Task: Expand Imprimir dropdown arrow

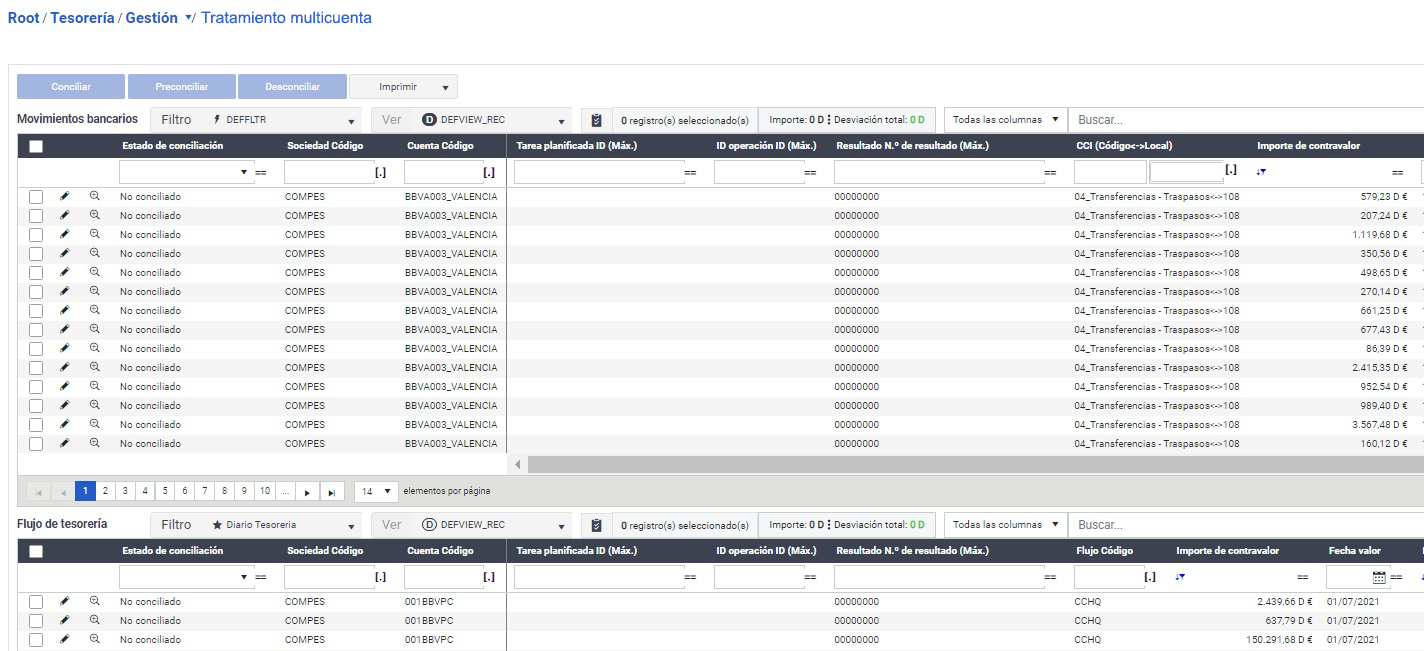Action: [445, 87]
